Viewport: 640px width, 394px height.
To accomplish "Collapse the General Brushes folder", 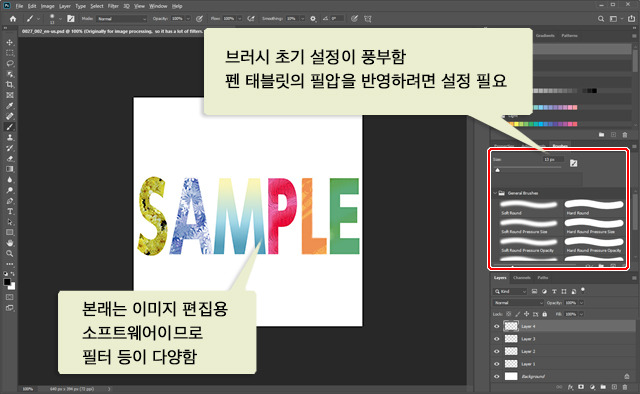I will [495, 193].
